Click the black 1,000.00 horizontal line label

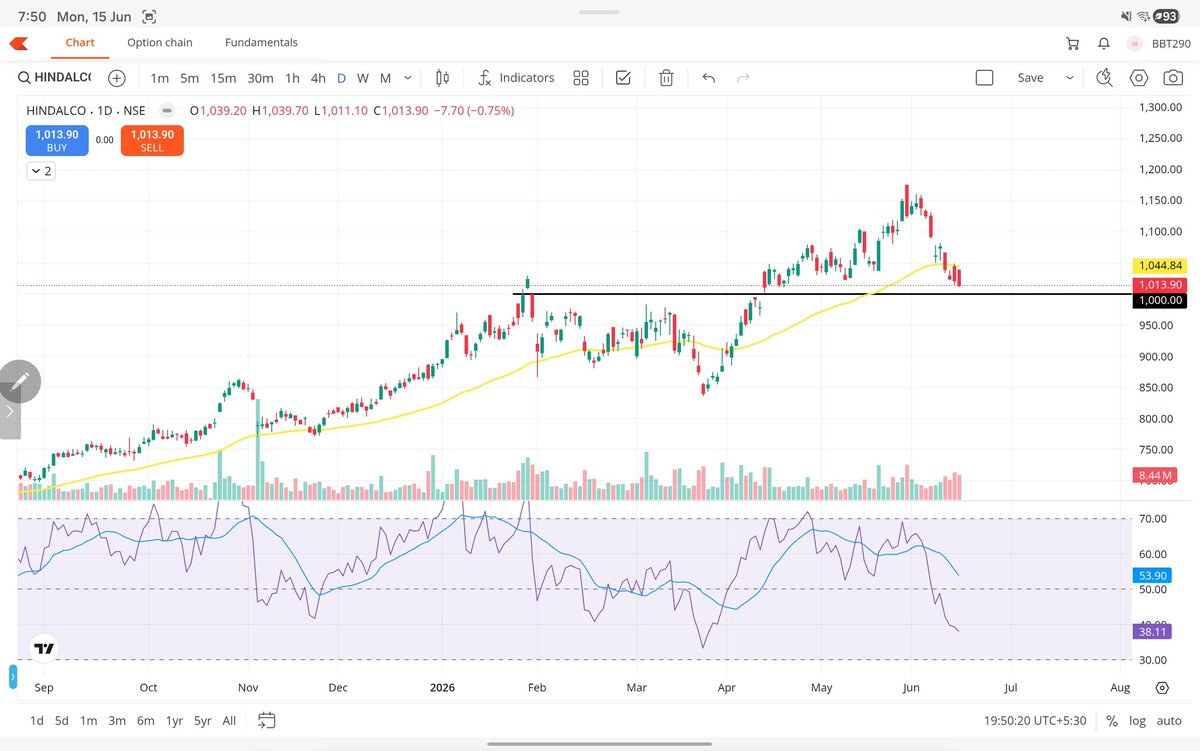coord(1159,300)
